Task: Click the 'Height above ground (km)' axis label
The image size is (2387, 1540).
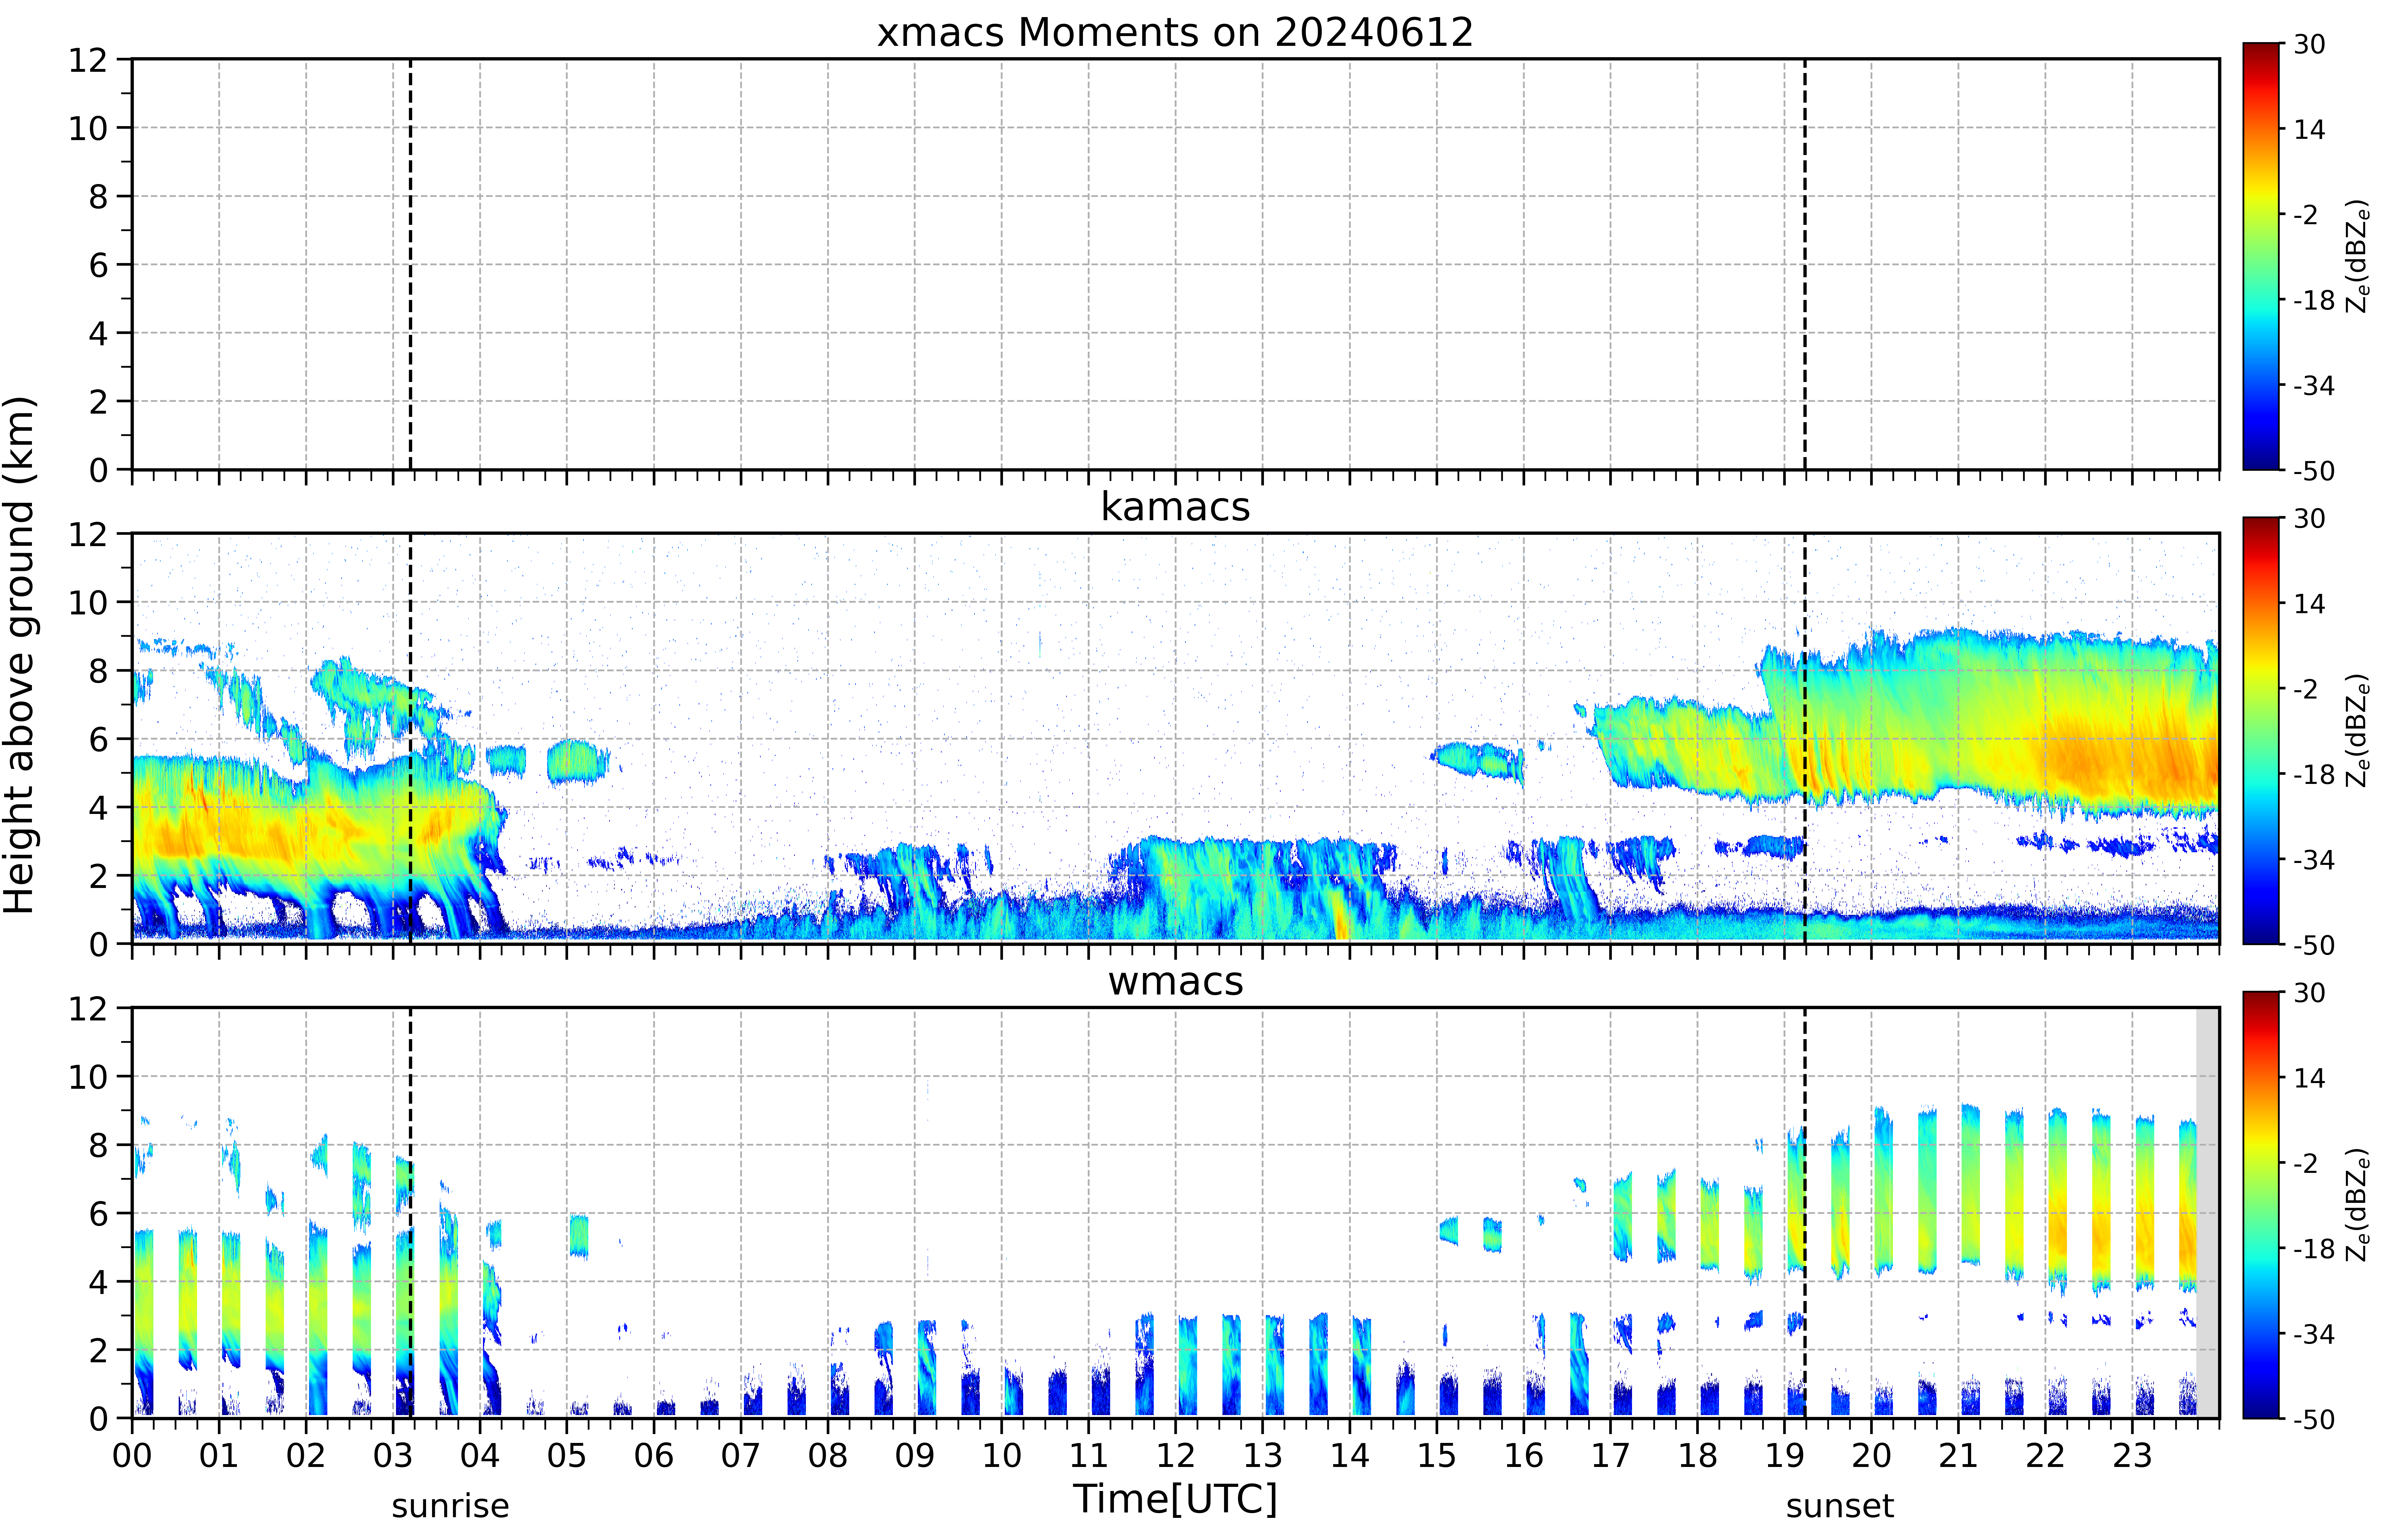Action: tap(20, 655)
